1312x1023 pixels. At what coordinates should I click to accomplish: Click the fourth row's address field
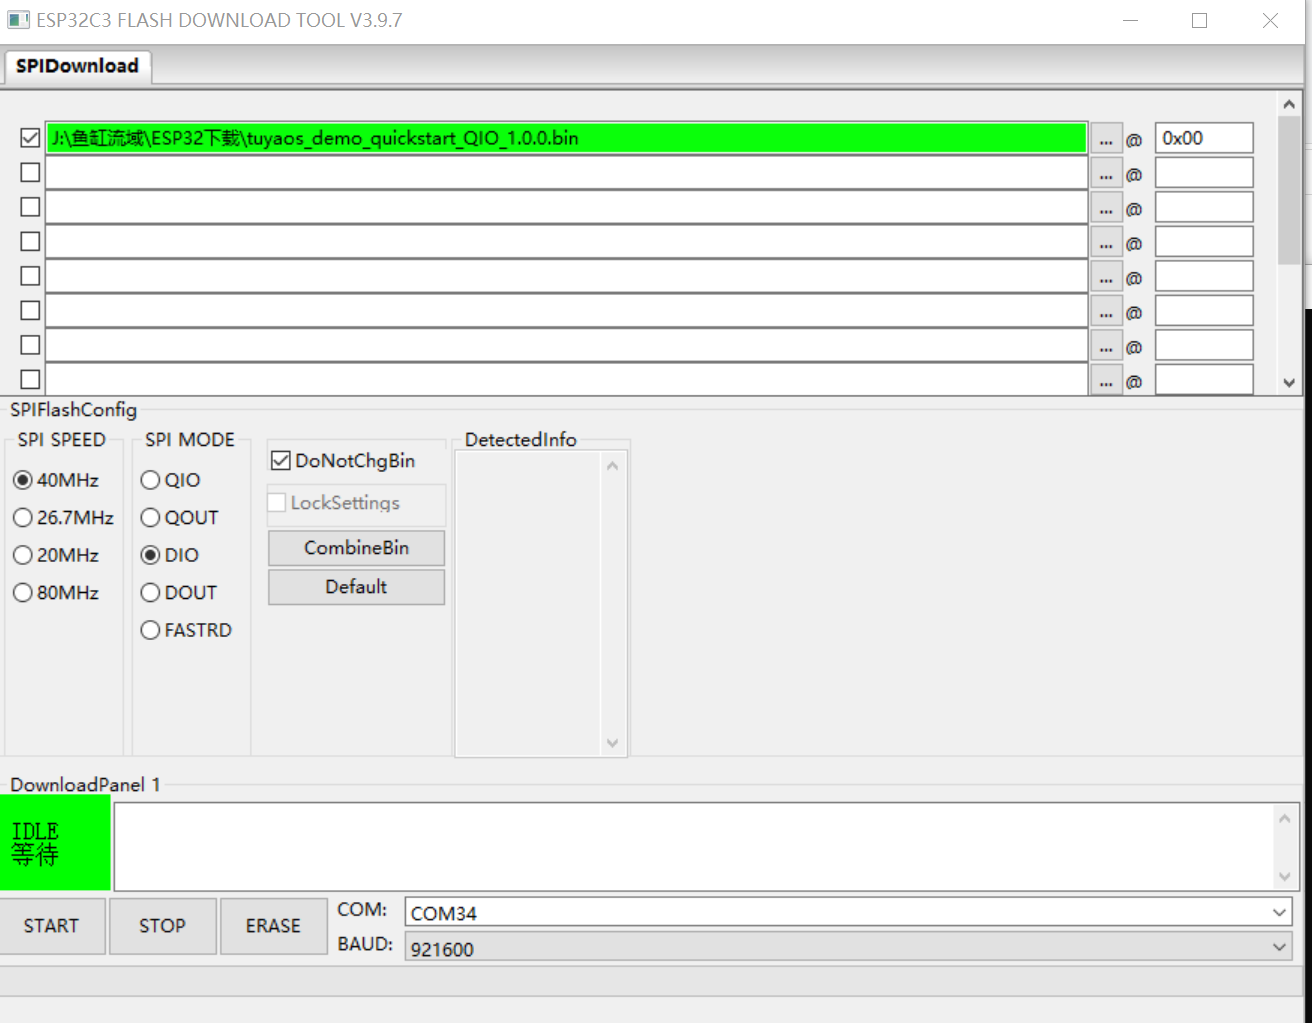[1204, 242]
